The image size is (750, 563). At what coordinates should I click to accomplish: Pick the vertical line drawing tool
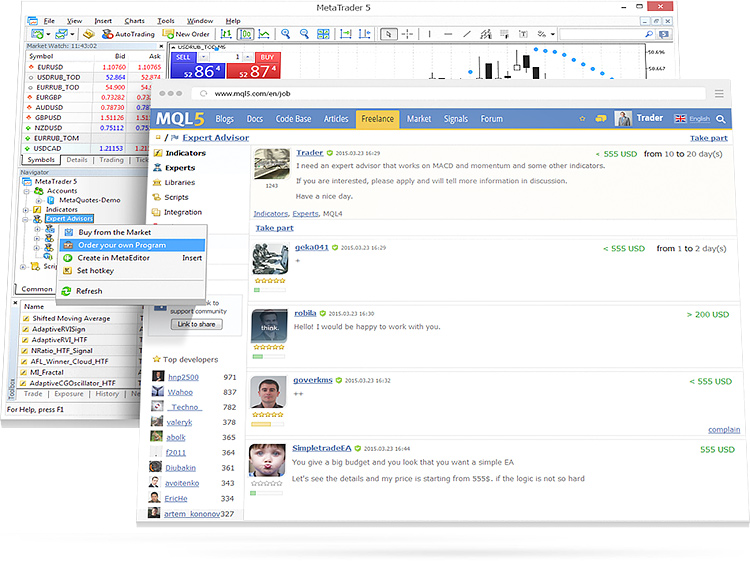click(x=430, y=34)
